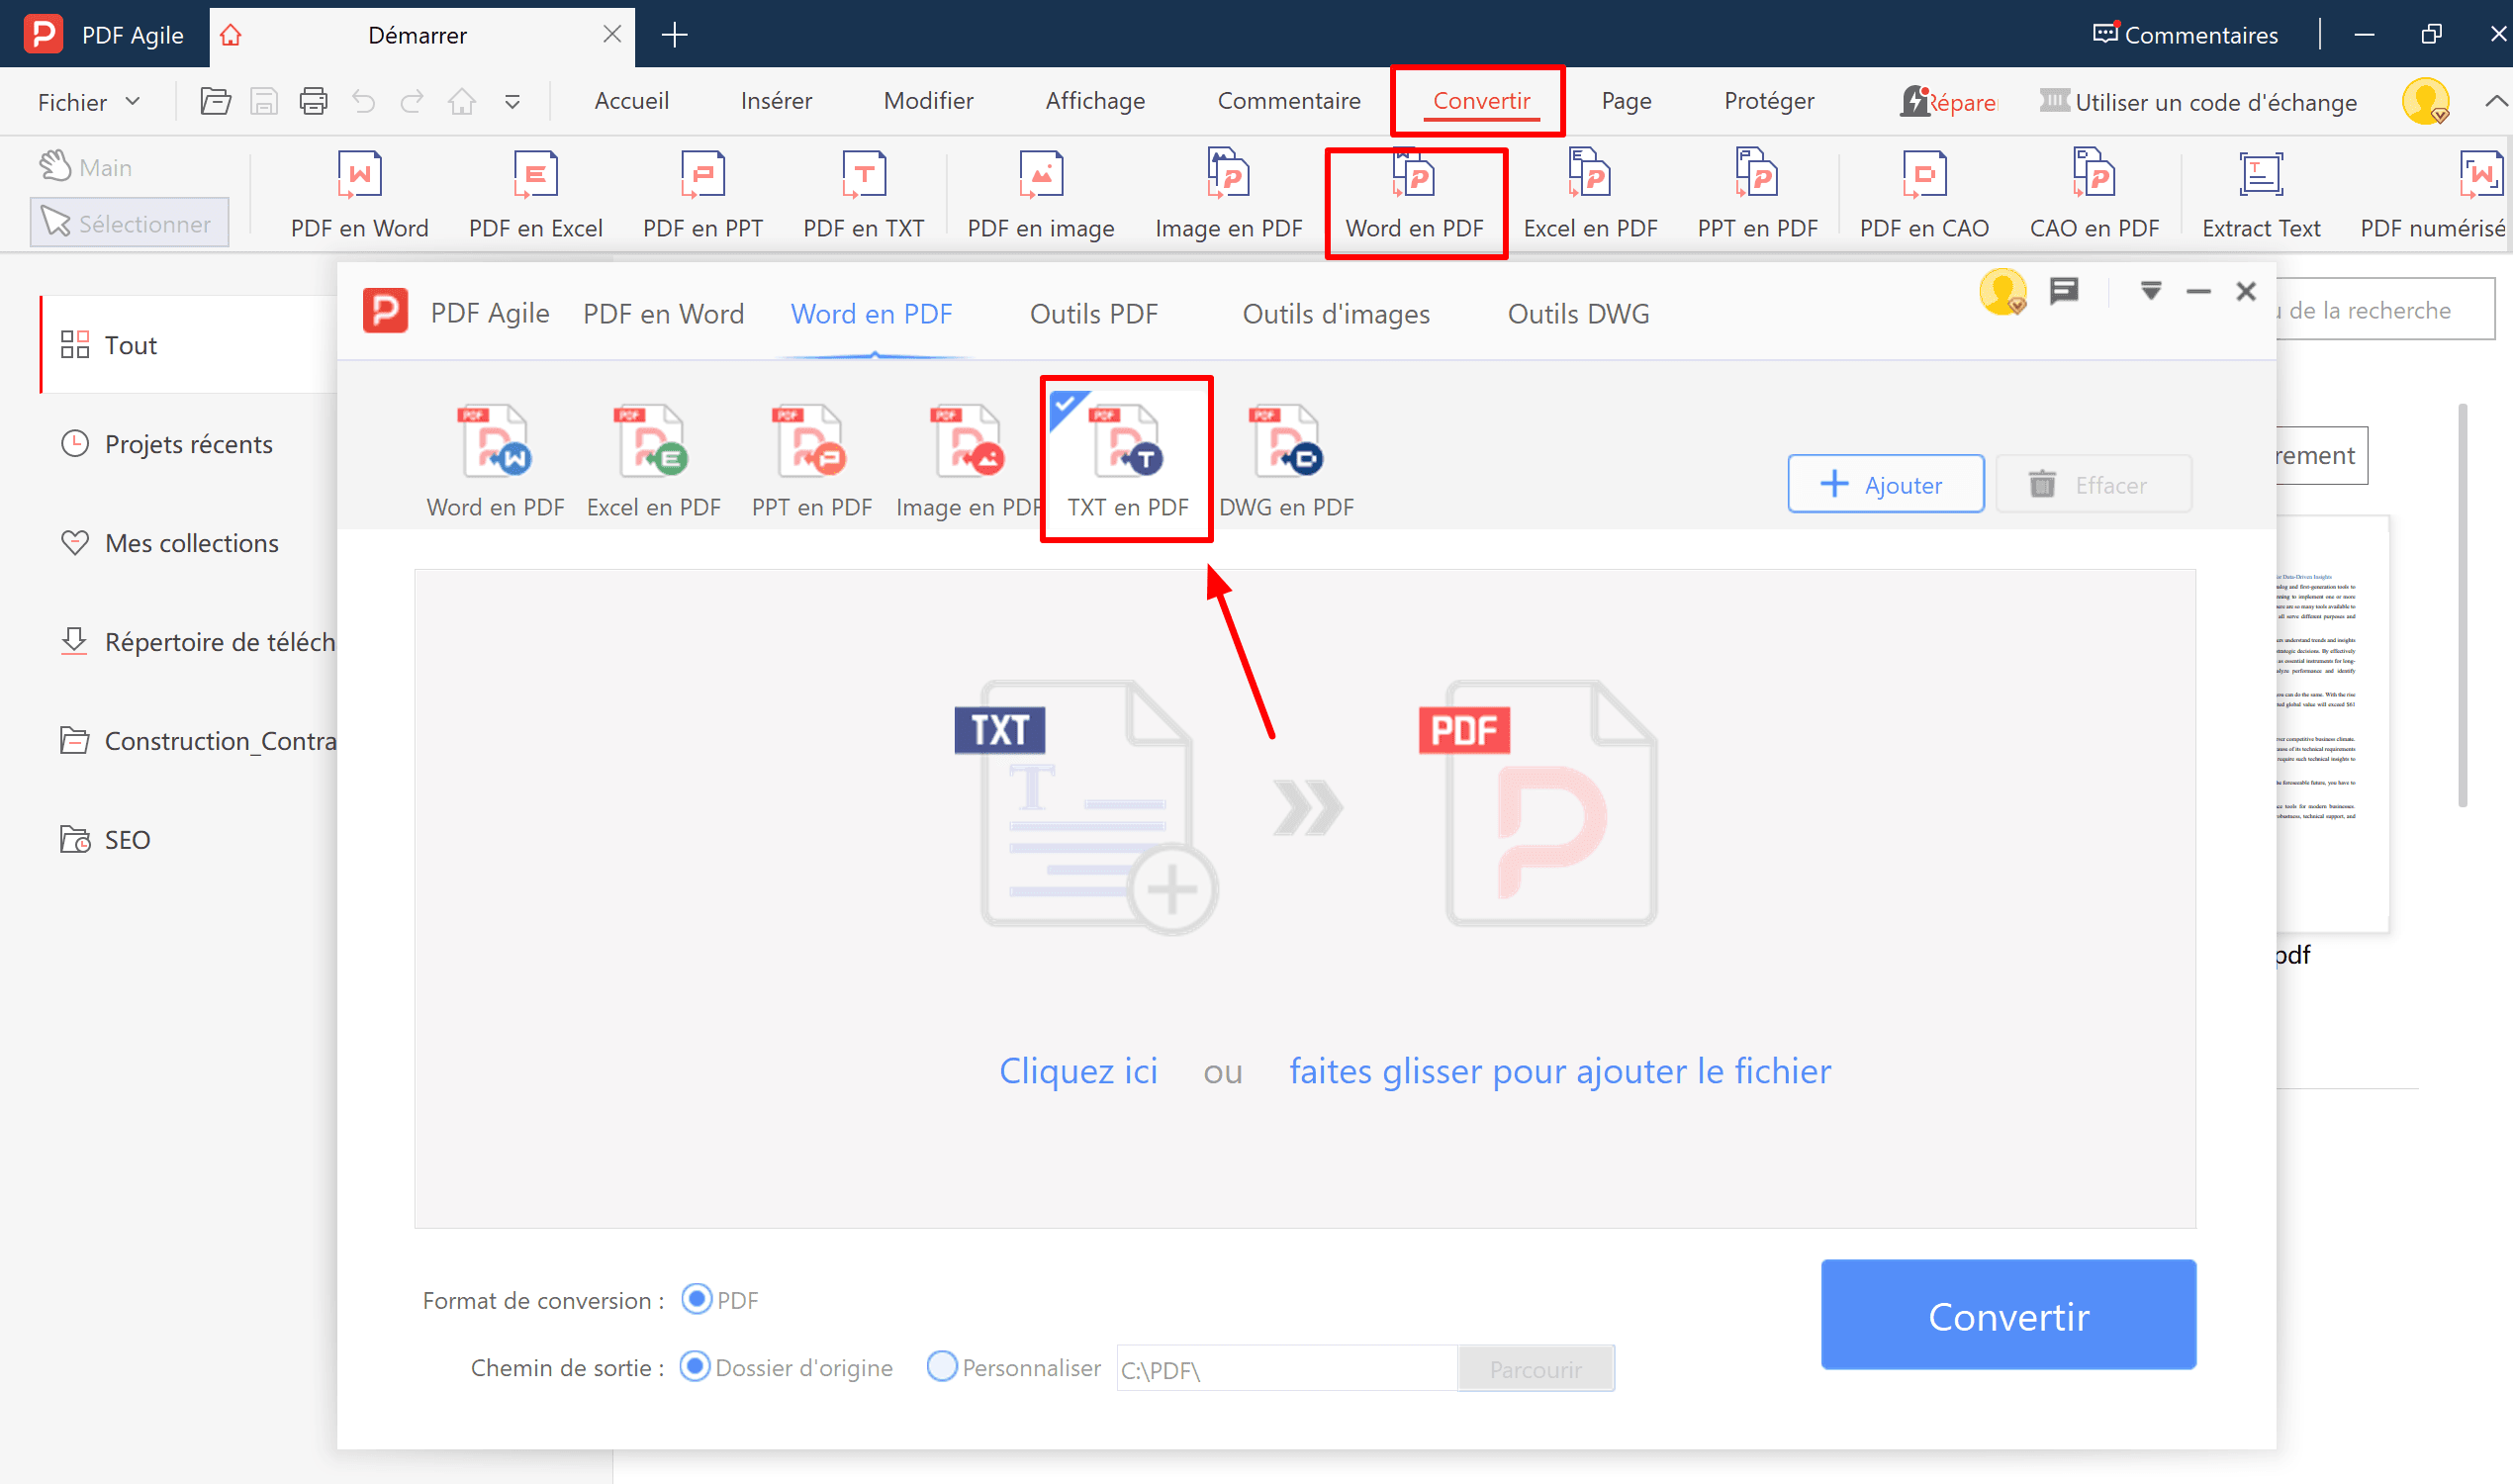Click the Parcourir button
Viewport: 2513px width, 1484px height.
[1535, 1368]
